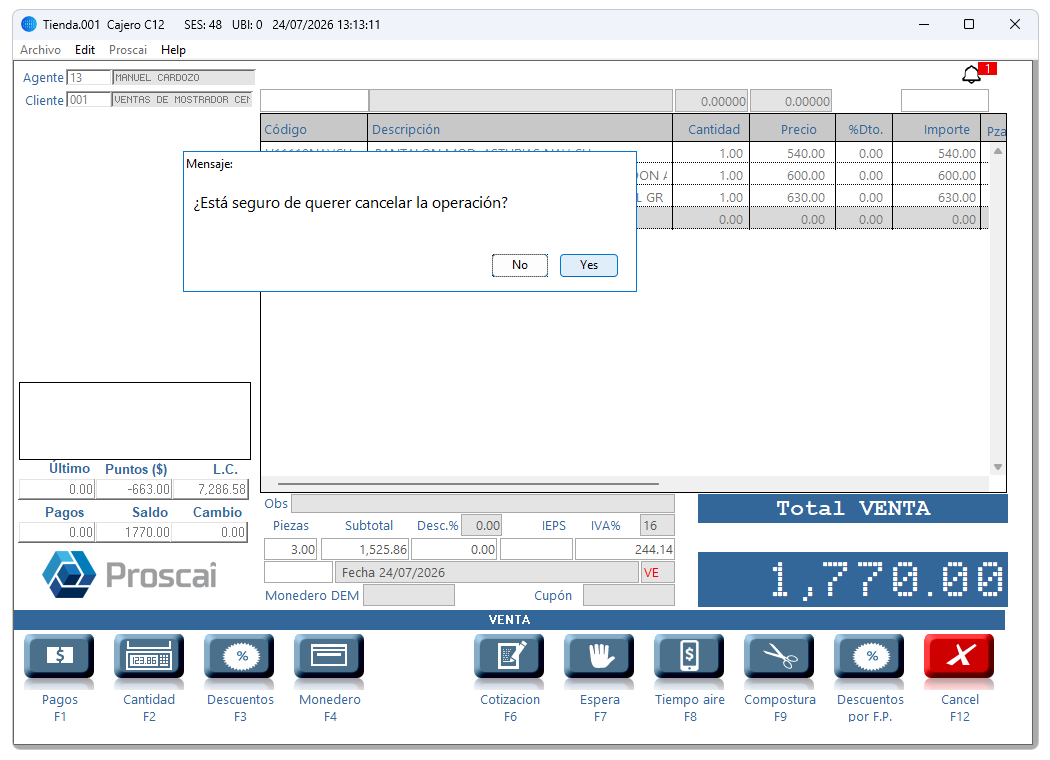Confirm cancellation with the Yes button
1050x760 pixels.
[589, 265]
